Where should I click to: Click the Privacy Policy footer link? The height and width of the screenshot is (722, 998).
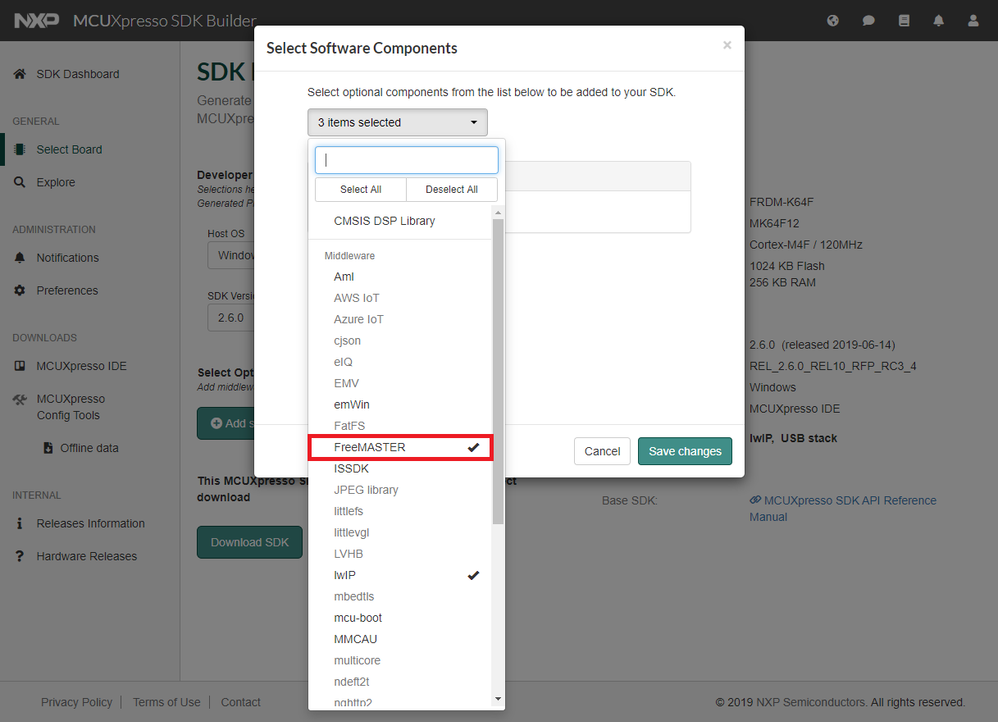76,702
